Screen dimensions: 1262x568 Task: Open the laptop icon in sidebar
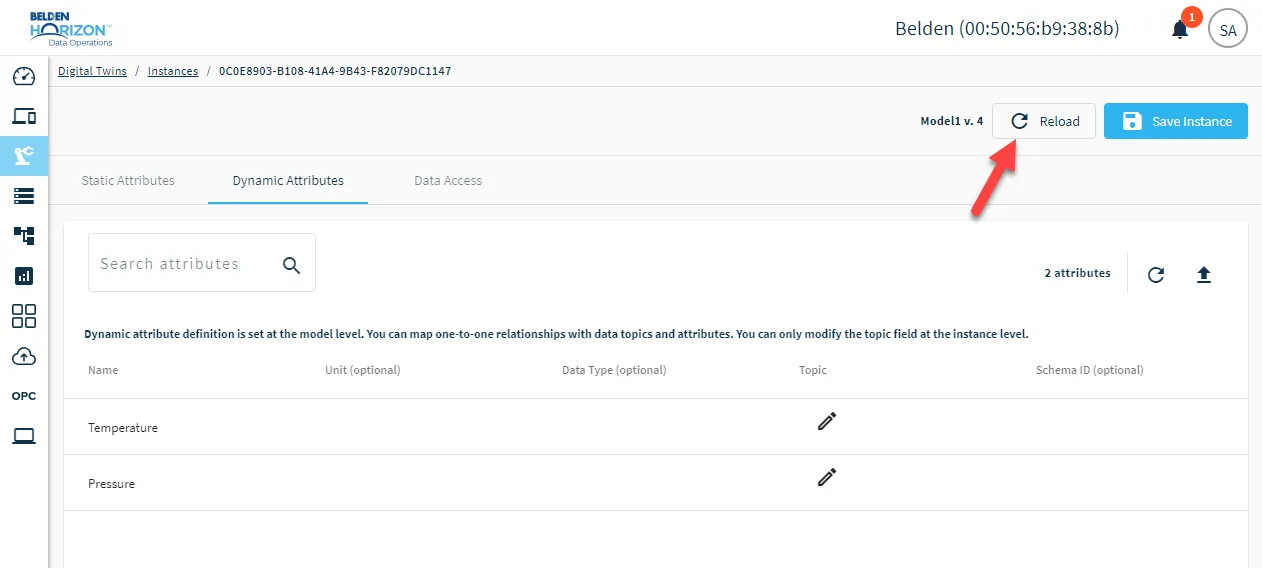tap(24, 436)
